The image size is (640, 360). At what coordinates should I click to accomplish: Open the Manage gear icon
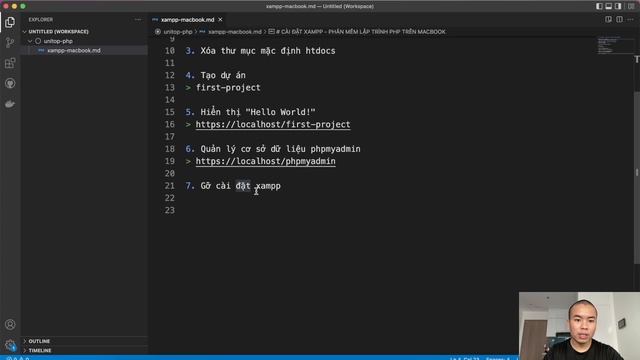(10, 345)
